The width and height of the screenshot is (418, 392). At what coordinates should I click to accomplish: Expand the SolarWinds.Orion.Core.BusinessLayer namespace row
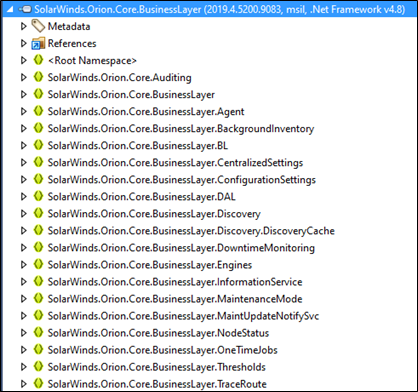click(23, 94)
